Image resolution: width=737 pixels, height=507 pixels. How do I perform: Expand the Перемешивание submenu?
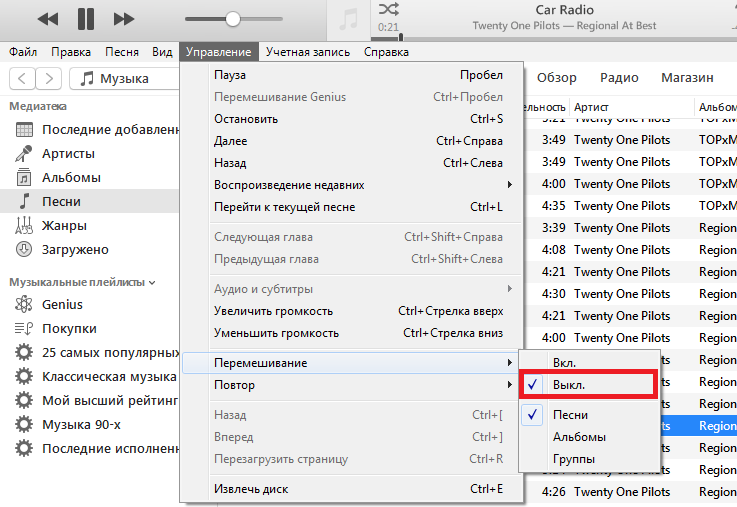(x=352, y=363)
